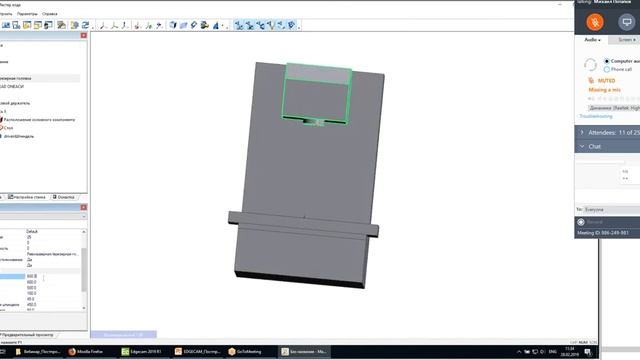The height and width of the screenshot is (360, 640).
Task: Click the '100.0' property value
Action: click(31, 293)
